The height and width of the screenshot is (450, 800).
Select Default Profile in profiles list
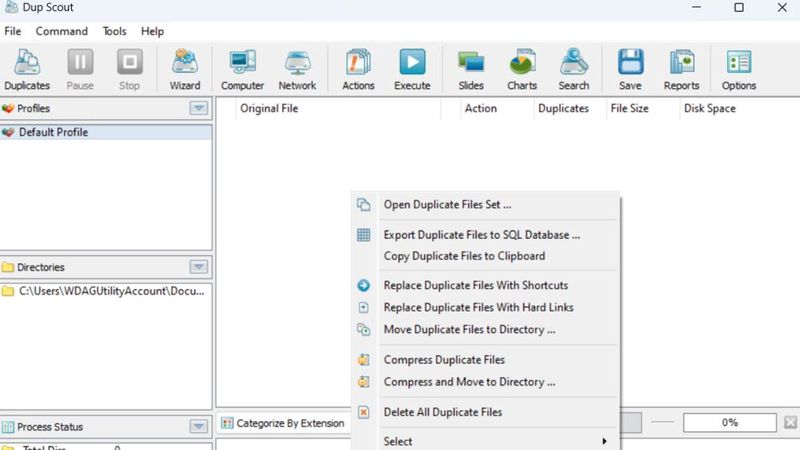[x=53, y=132]
